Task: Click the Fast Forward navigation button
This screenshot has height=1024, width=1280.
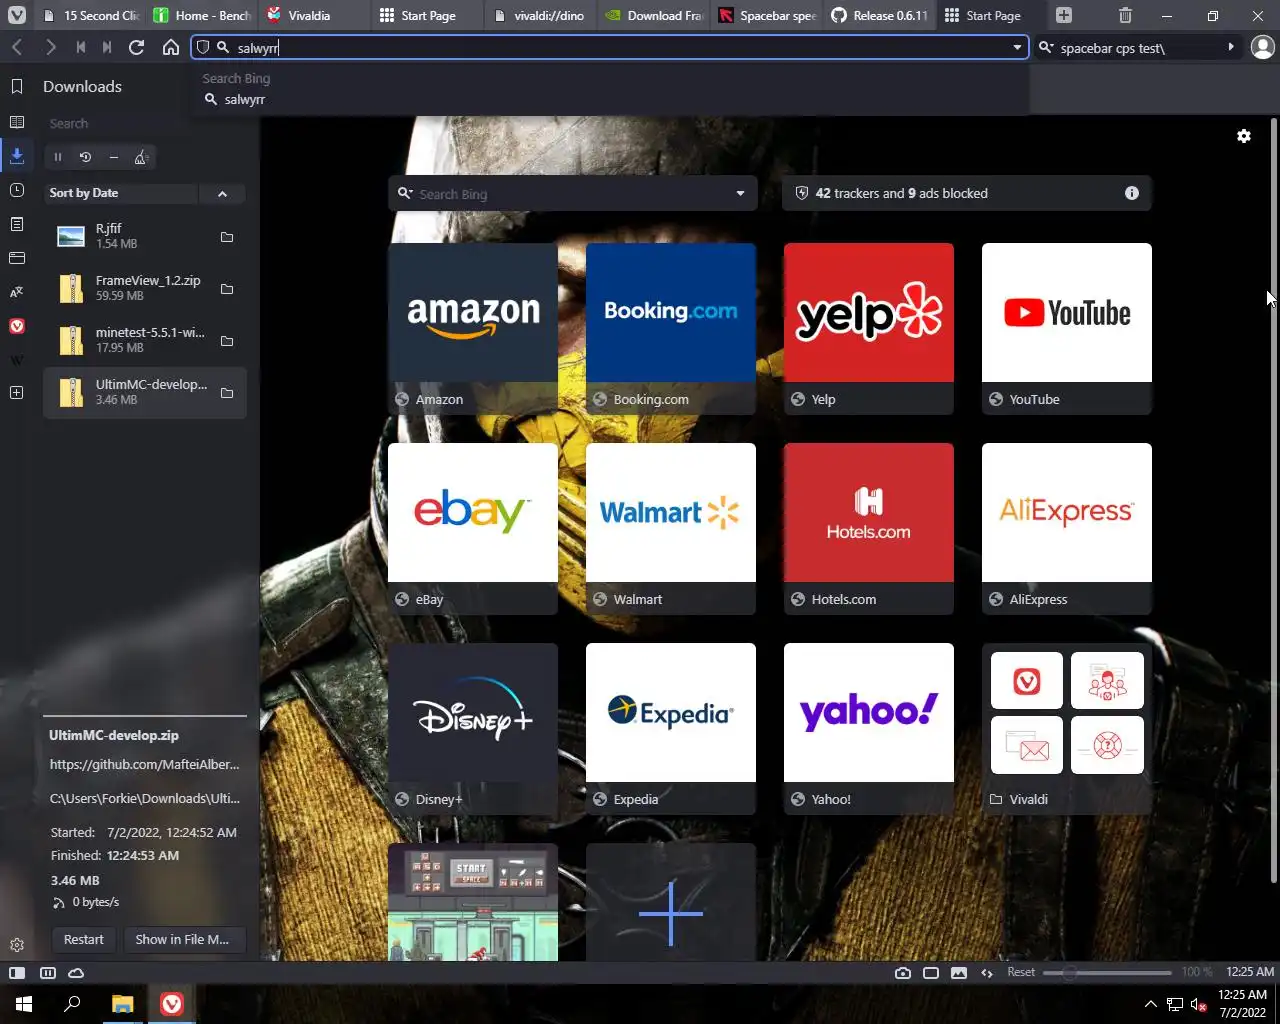Action: coord(107,47)
